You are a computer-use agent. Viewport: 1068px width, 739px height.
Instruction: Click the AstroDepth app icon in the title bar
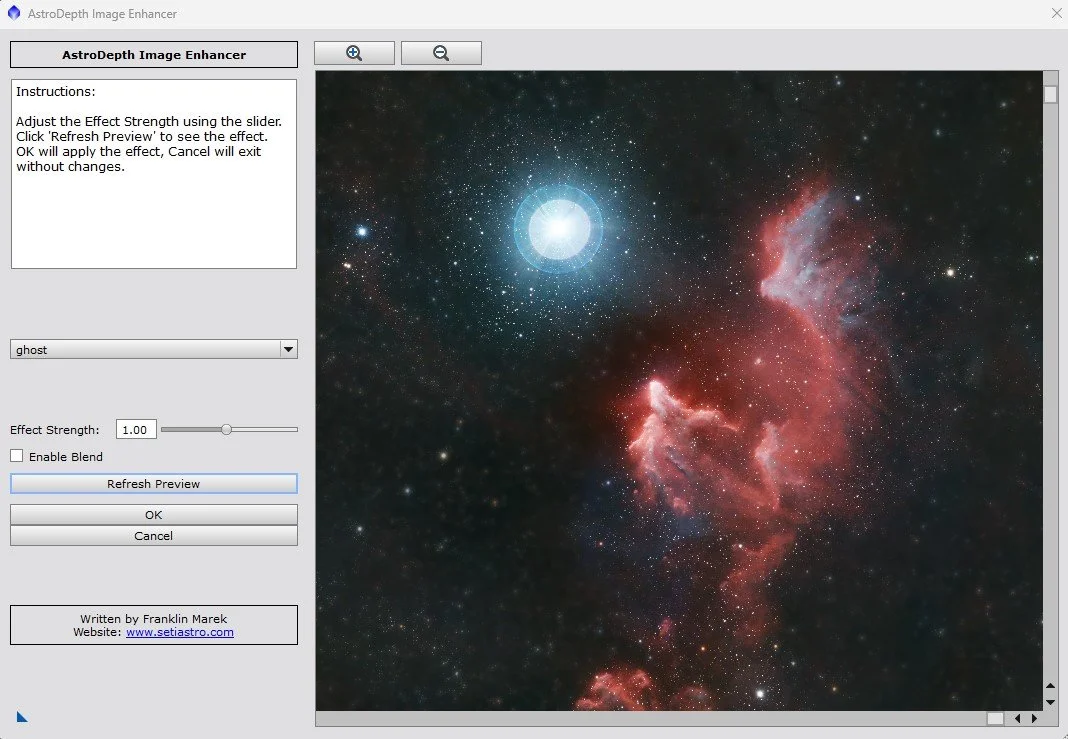tap(12, 13)
